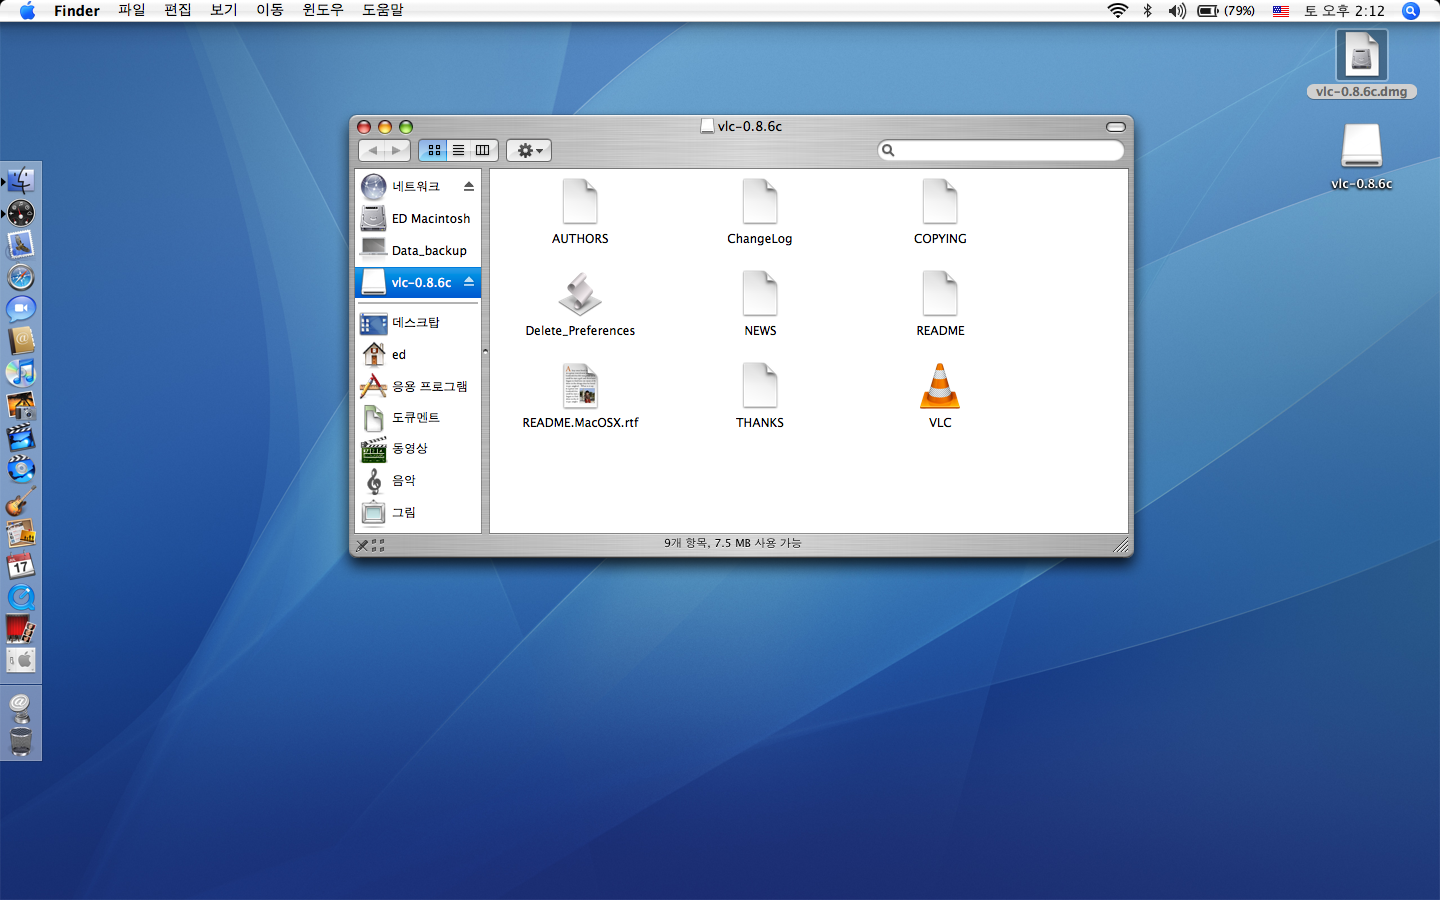Image resolution: width=1440 pixels, height=900 pixels.
Task: Select the NEWS file icon
Action: coord(760,294)
